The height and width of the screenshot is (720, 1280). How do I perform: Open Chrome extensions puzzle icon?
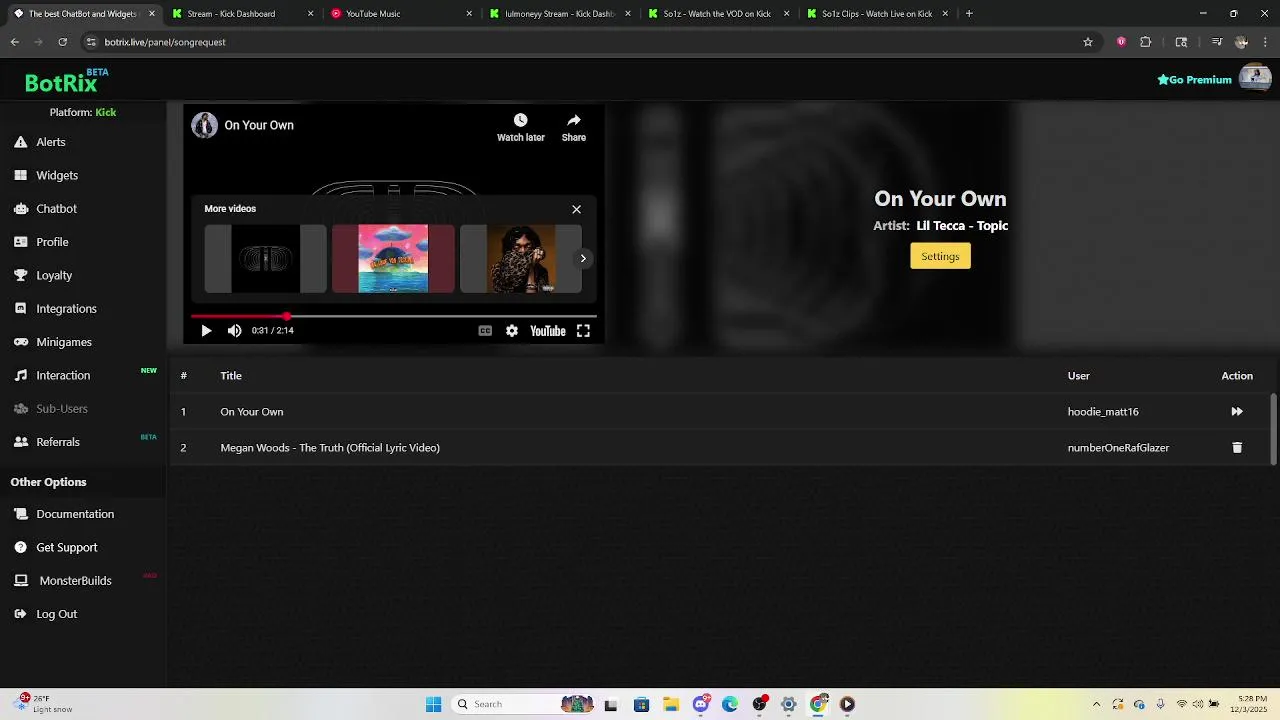point(1146,42)
